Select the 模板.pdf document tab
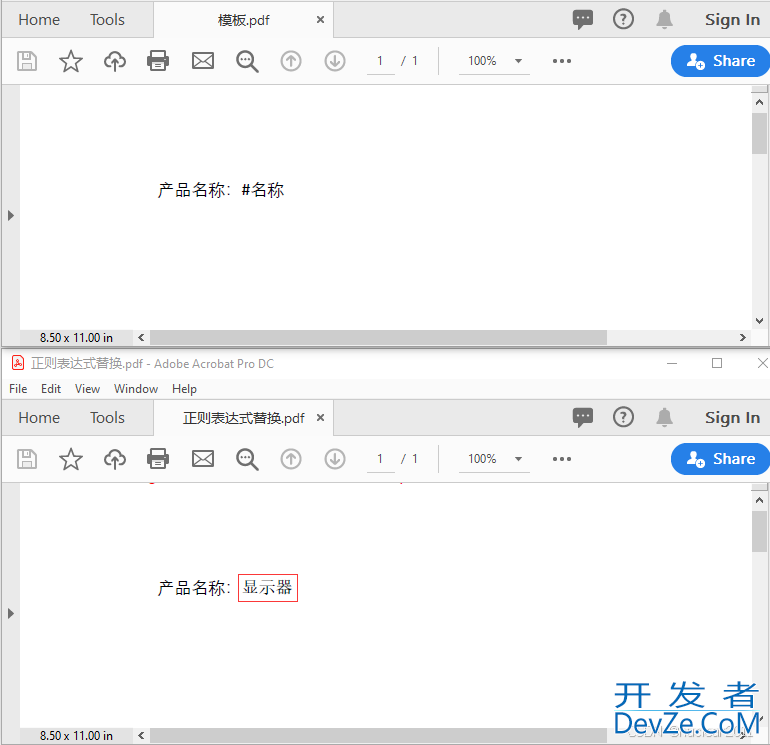 (x=244, y=20)
